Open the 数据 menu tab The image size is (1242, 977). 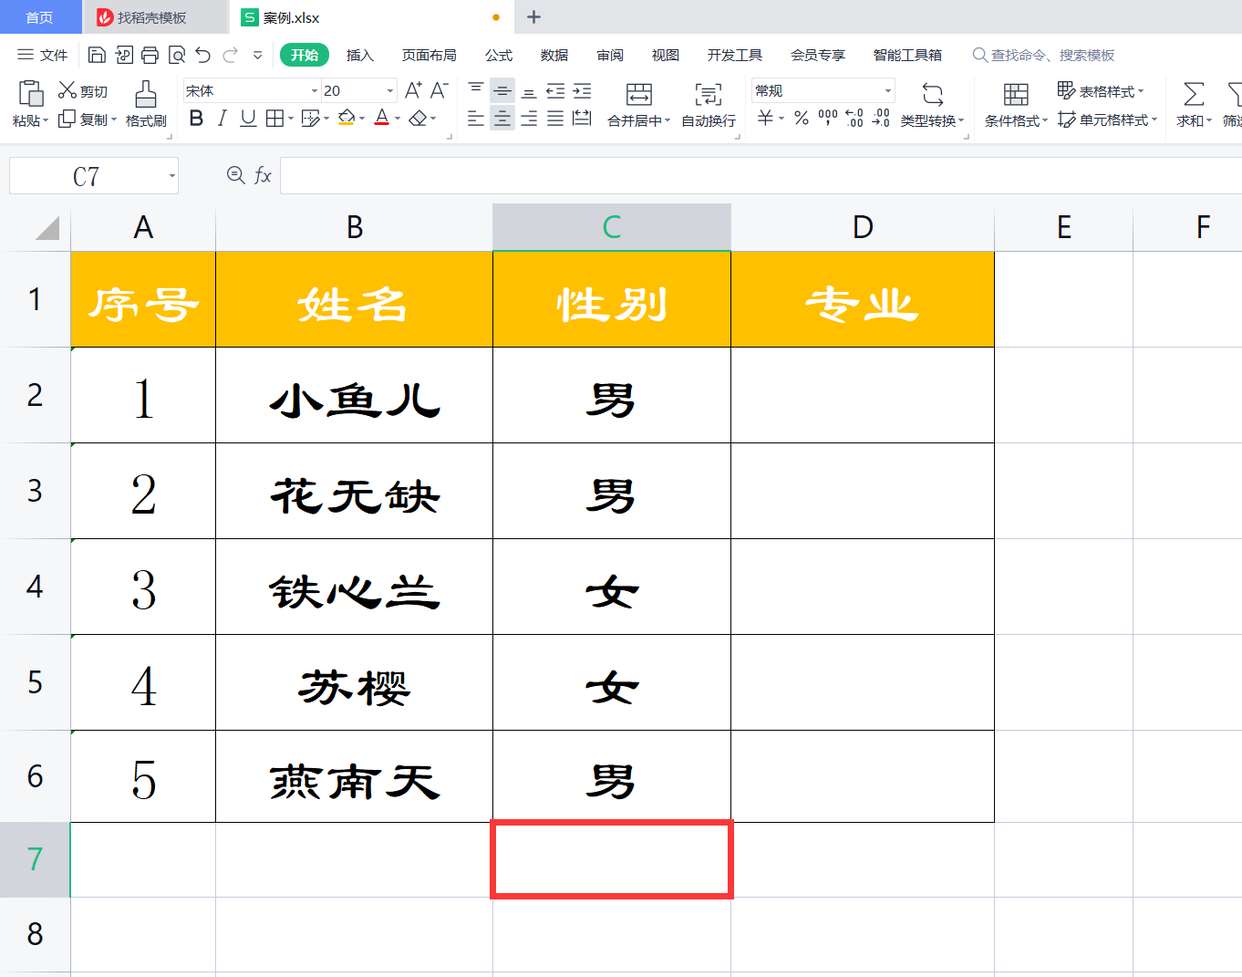pyautogui.click(x=552, y=55)
